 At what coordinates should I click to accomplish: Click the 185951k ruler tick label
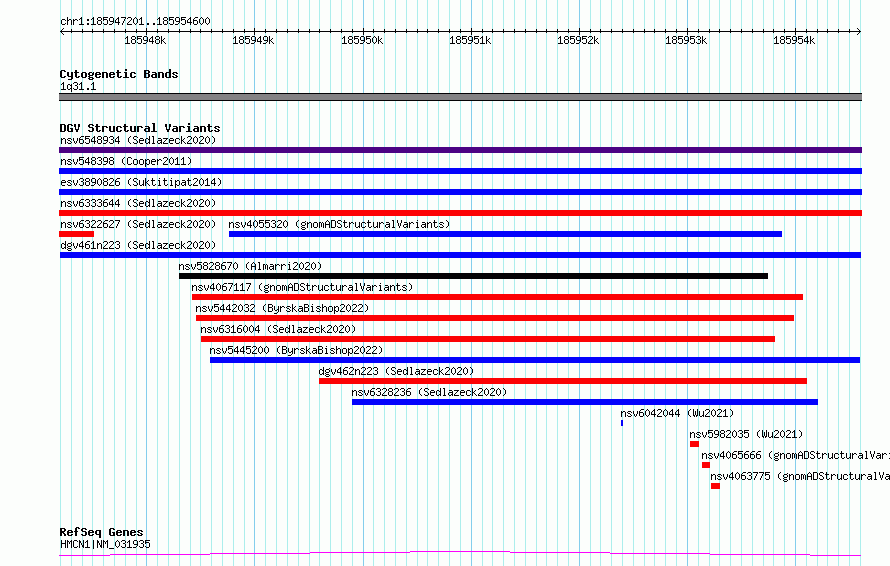(x=470, y=40)
